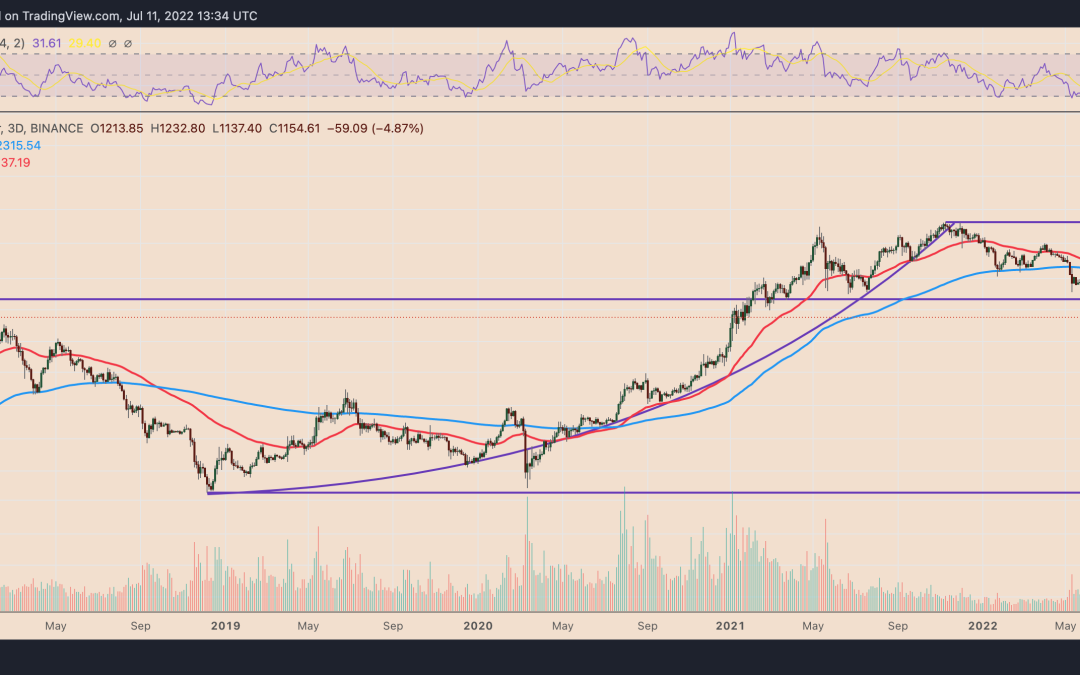Click the red moving average value 37.19
The width and height of the screenshot is (1080, 675).
[15, 163]
